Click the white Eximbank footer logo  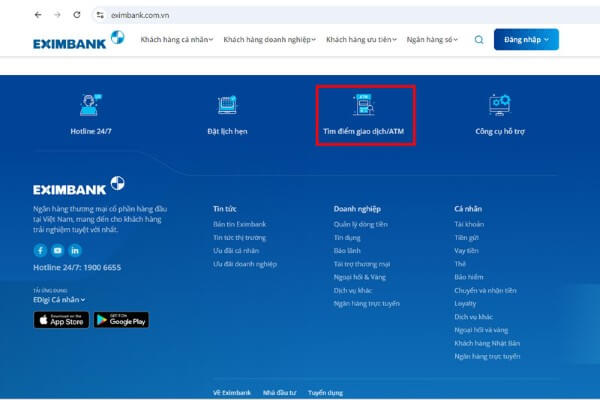[78, 186]
